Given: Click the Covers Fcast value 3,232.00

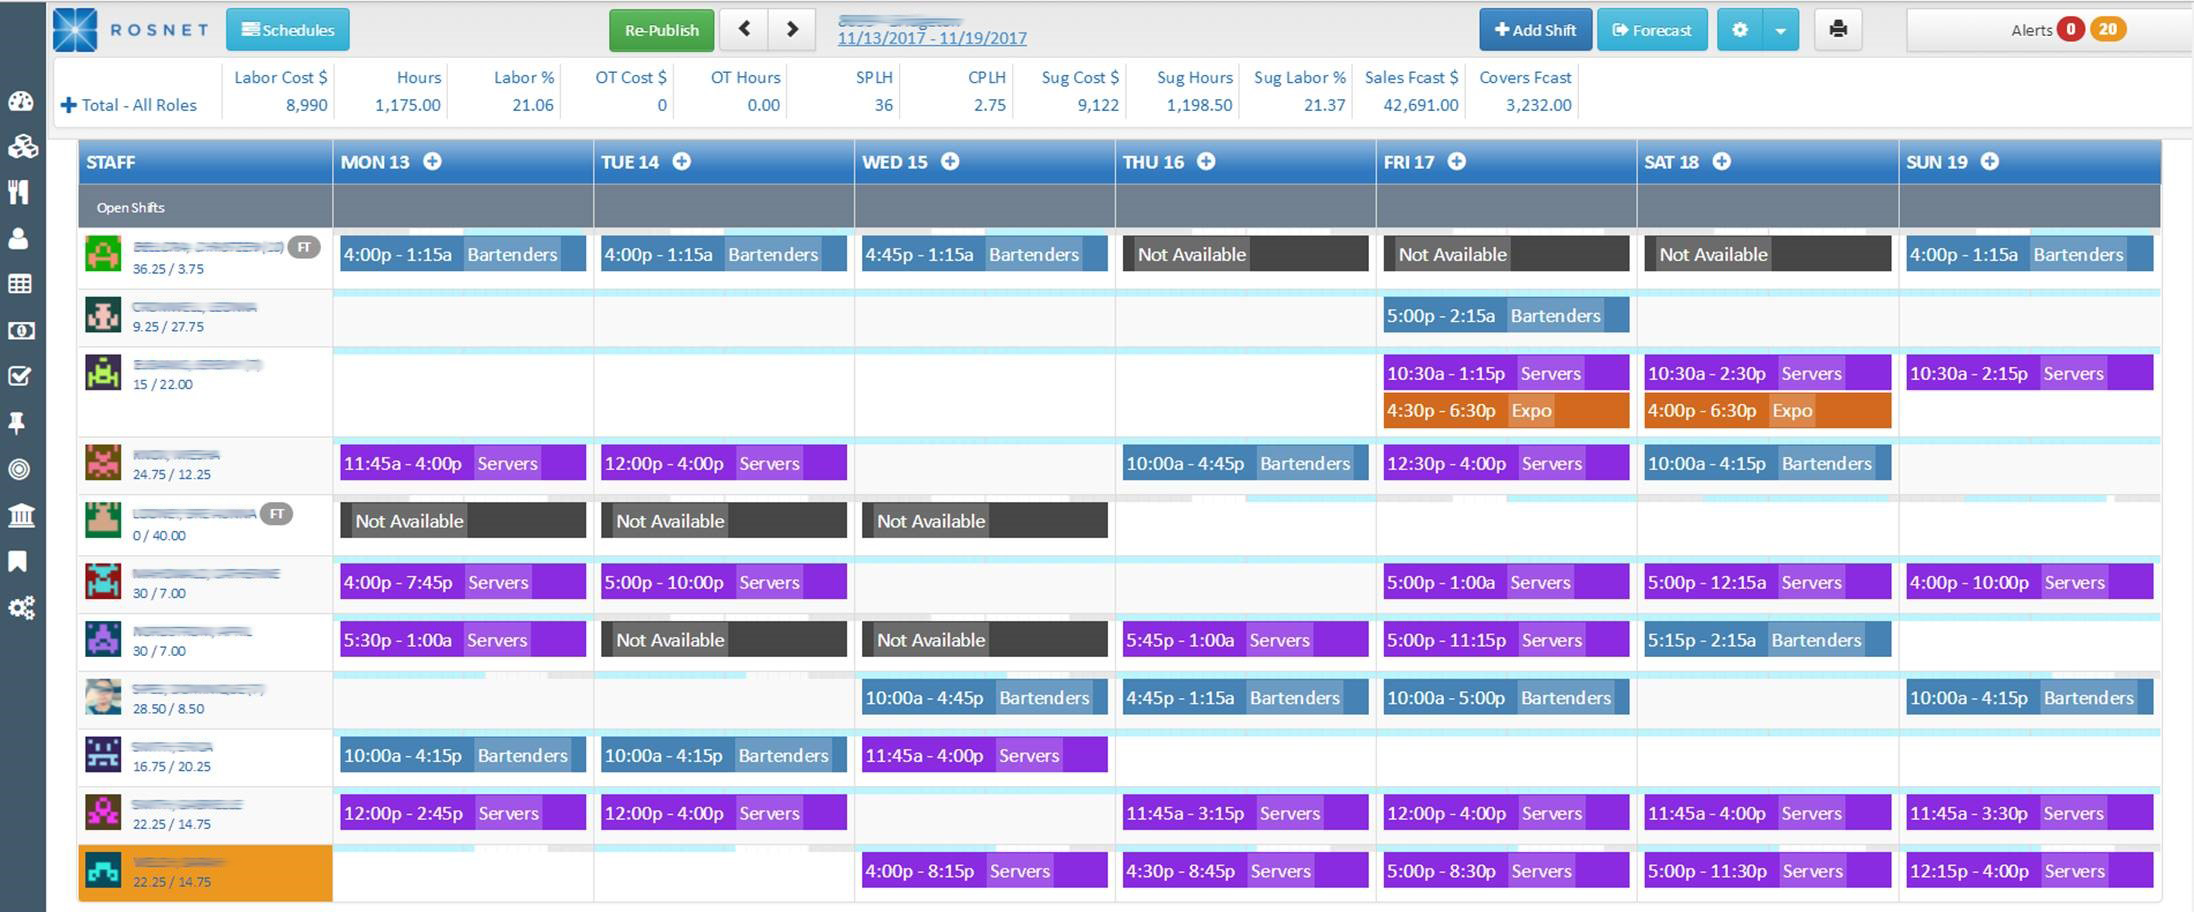Looking at the screenshot, I should pyautogui.click(x=1538, y=105).
